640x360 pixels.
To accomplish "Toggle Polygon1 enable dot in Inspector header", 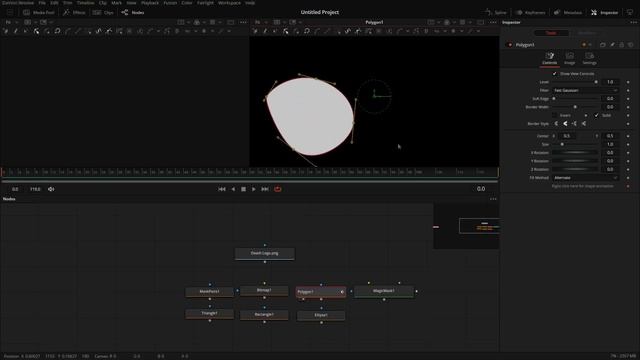I will [509, 45].
